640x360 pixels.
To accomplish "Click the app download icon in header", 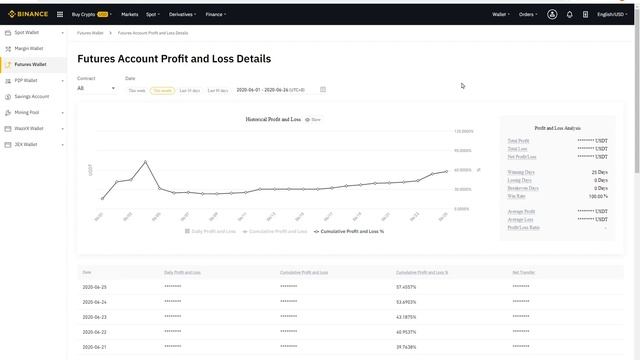I will coord(585,14).
